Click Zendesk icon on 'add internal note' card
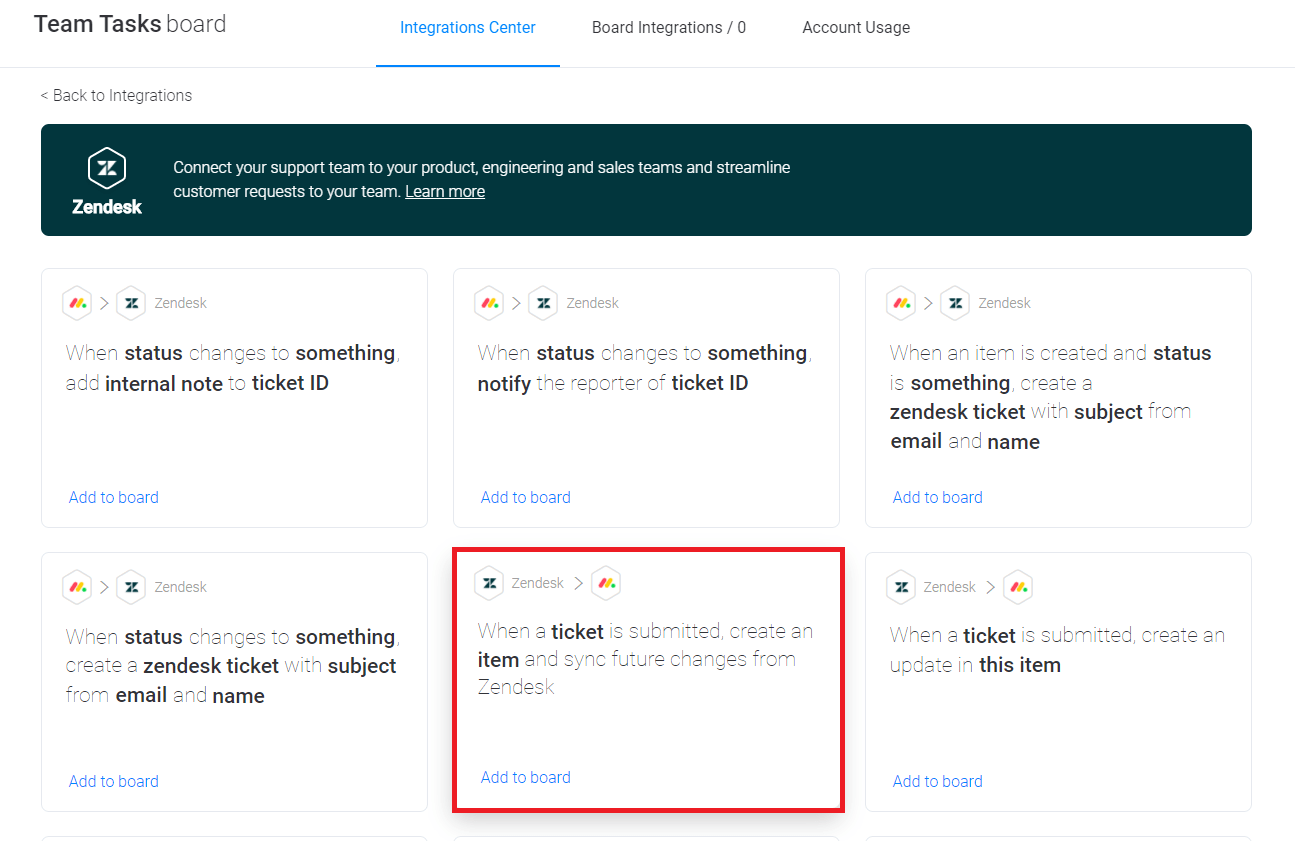The image size is (1295, 841). tap(131, 303)
